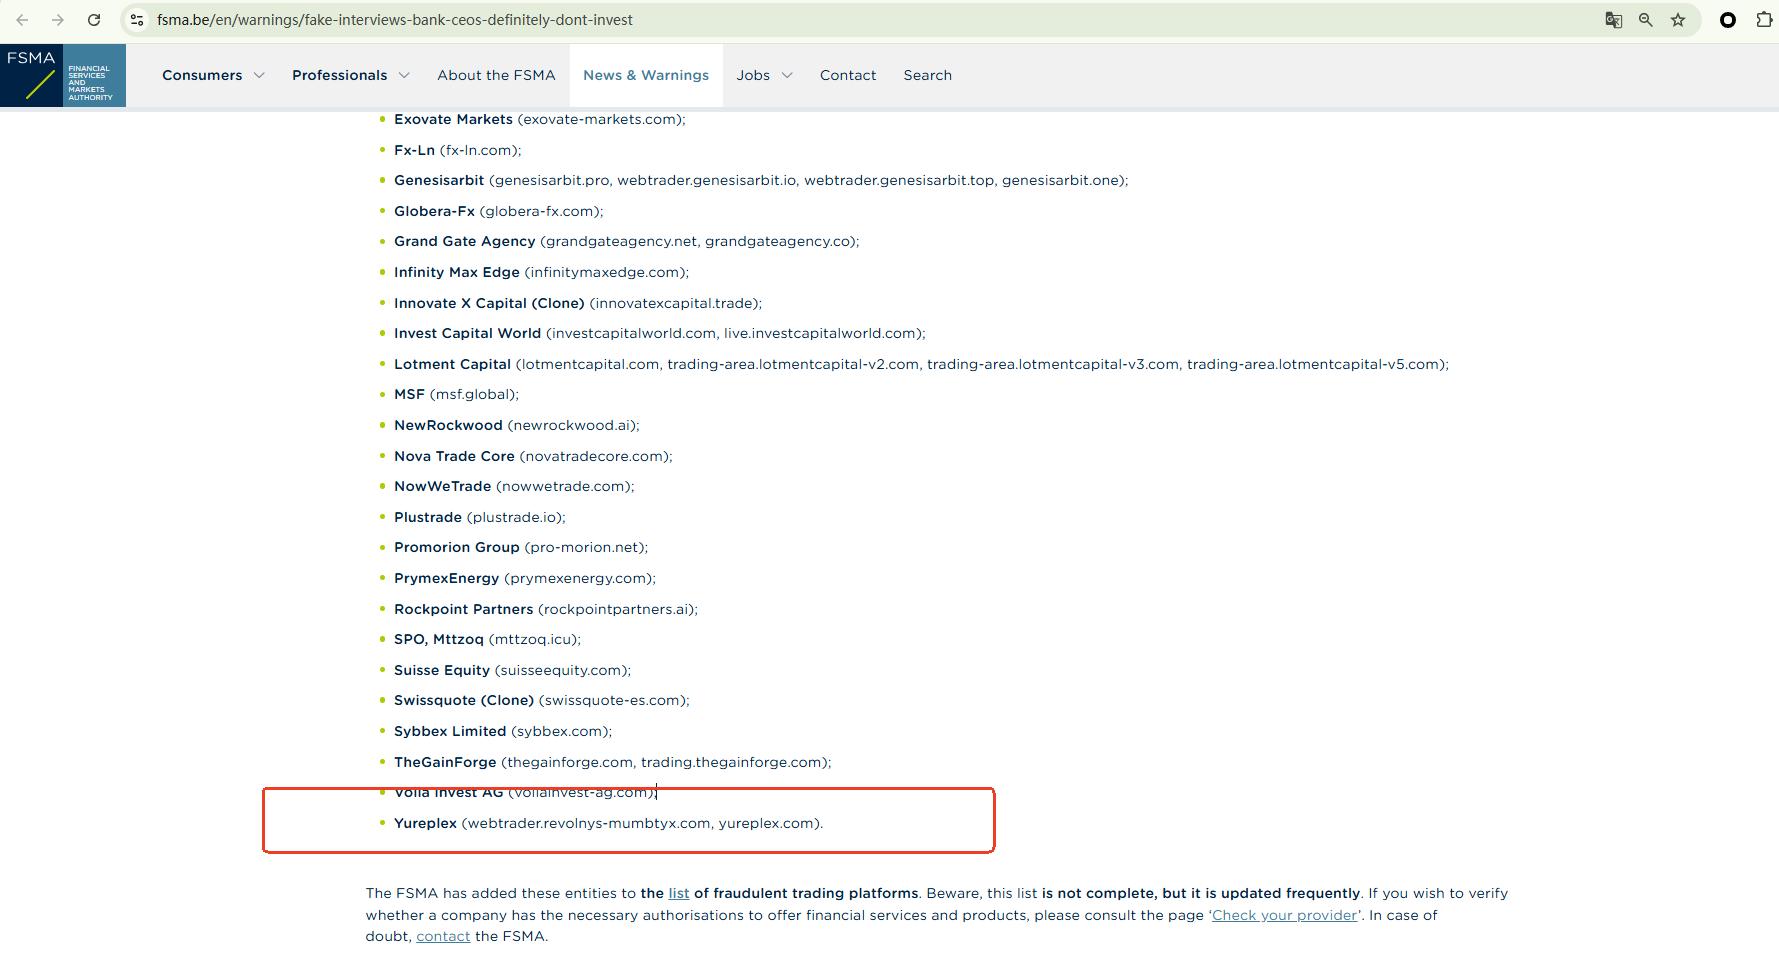
Task: Open Search in the navigation bar
Action: 928,75
